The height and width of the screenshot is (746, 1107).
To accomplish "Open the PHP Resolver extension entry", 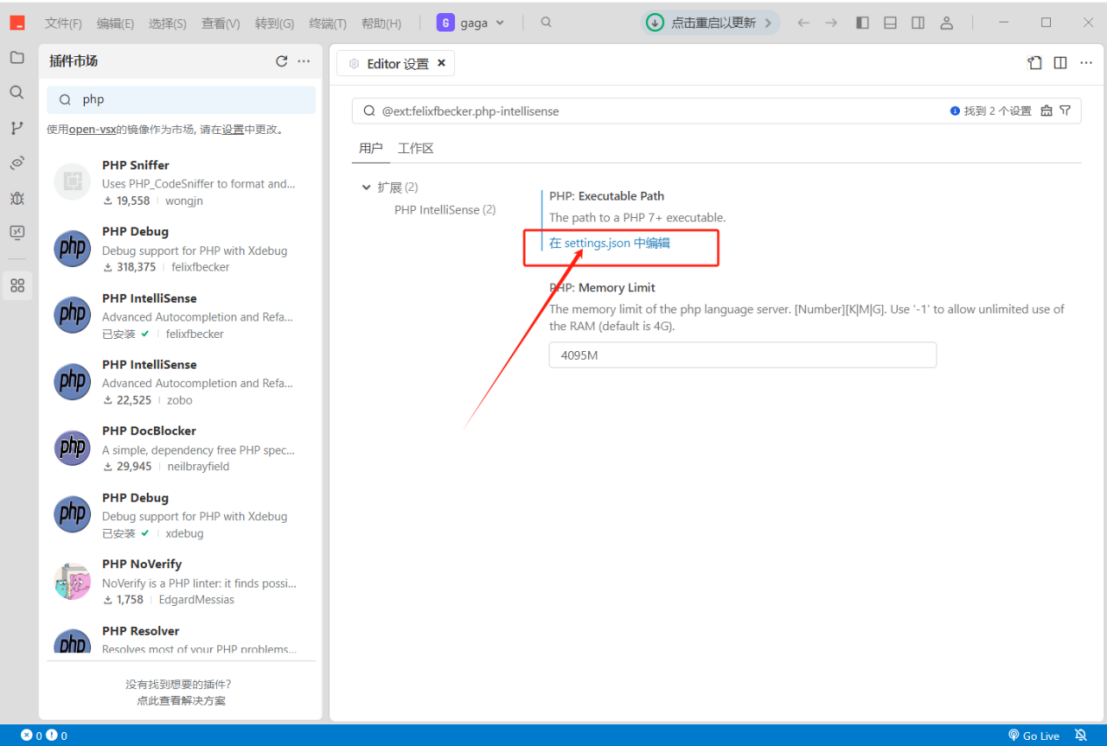I will click(181, 639).
